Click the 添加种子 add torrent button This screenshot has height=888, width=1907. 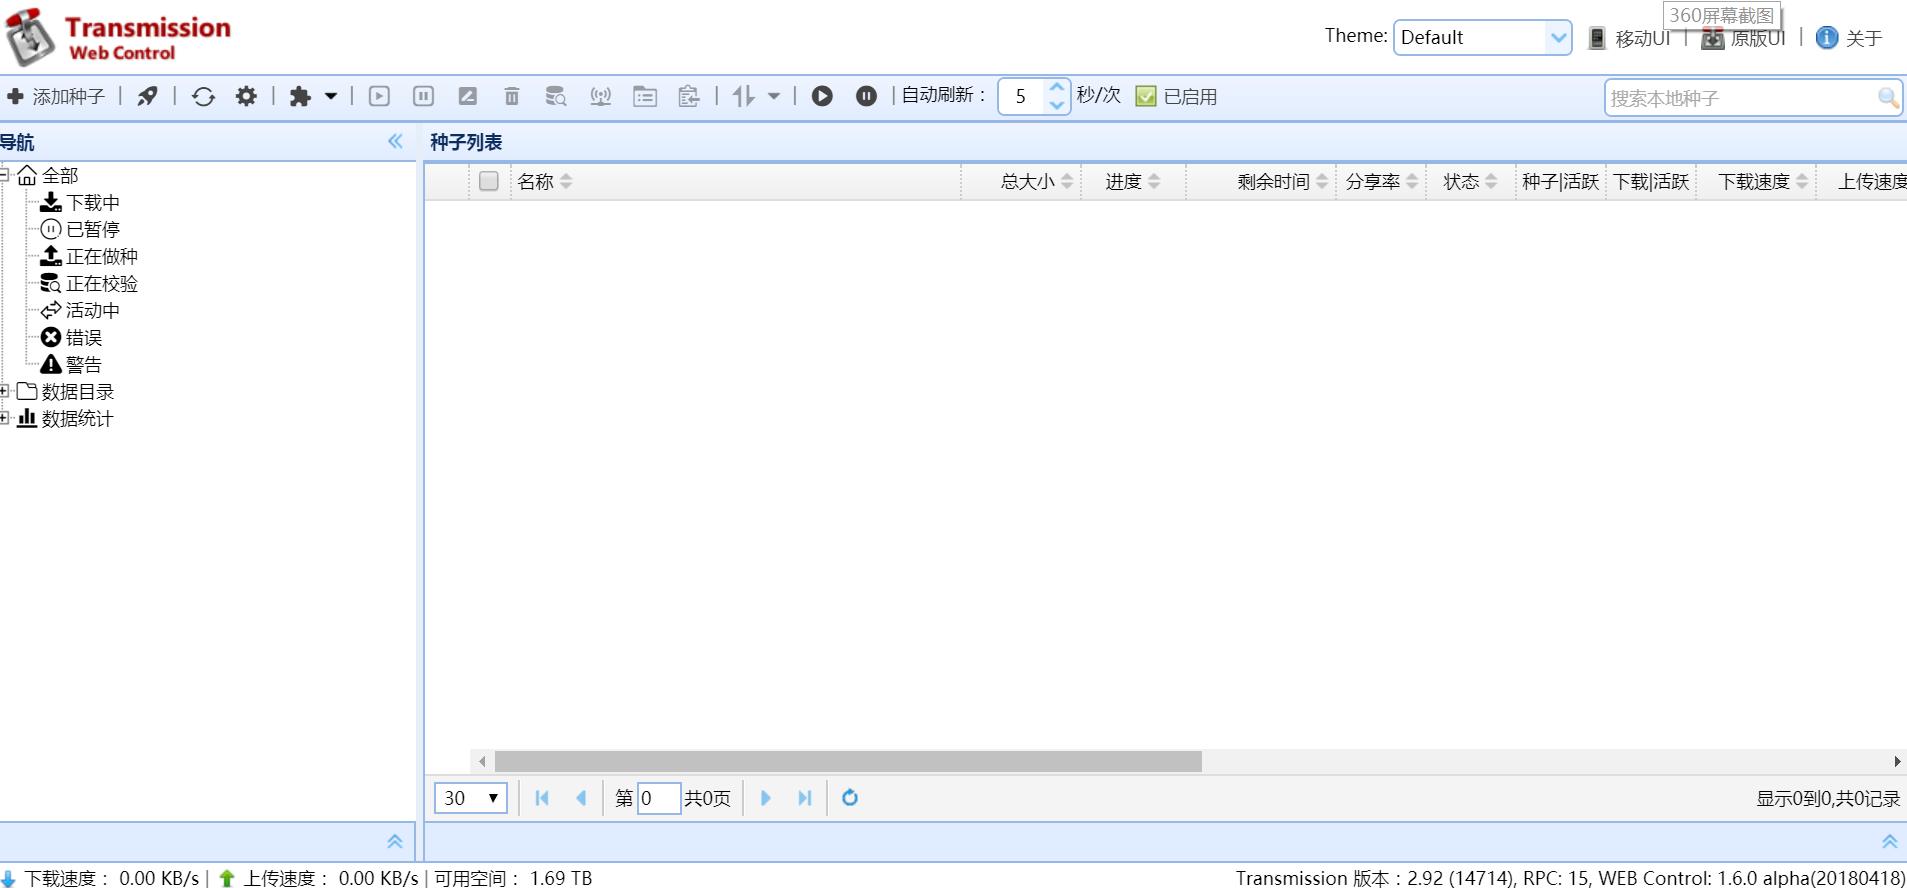56,97
